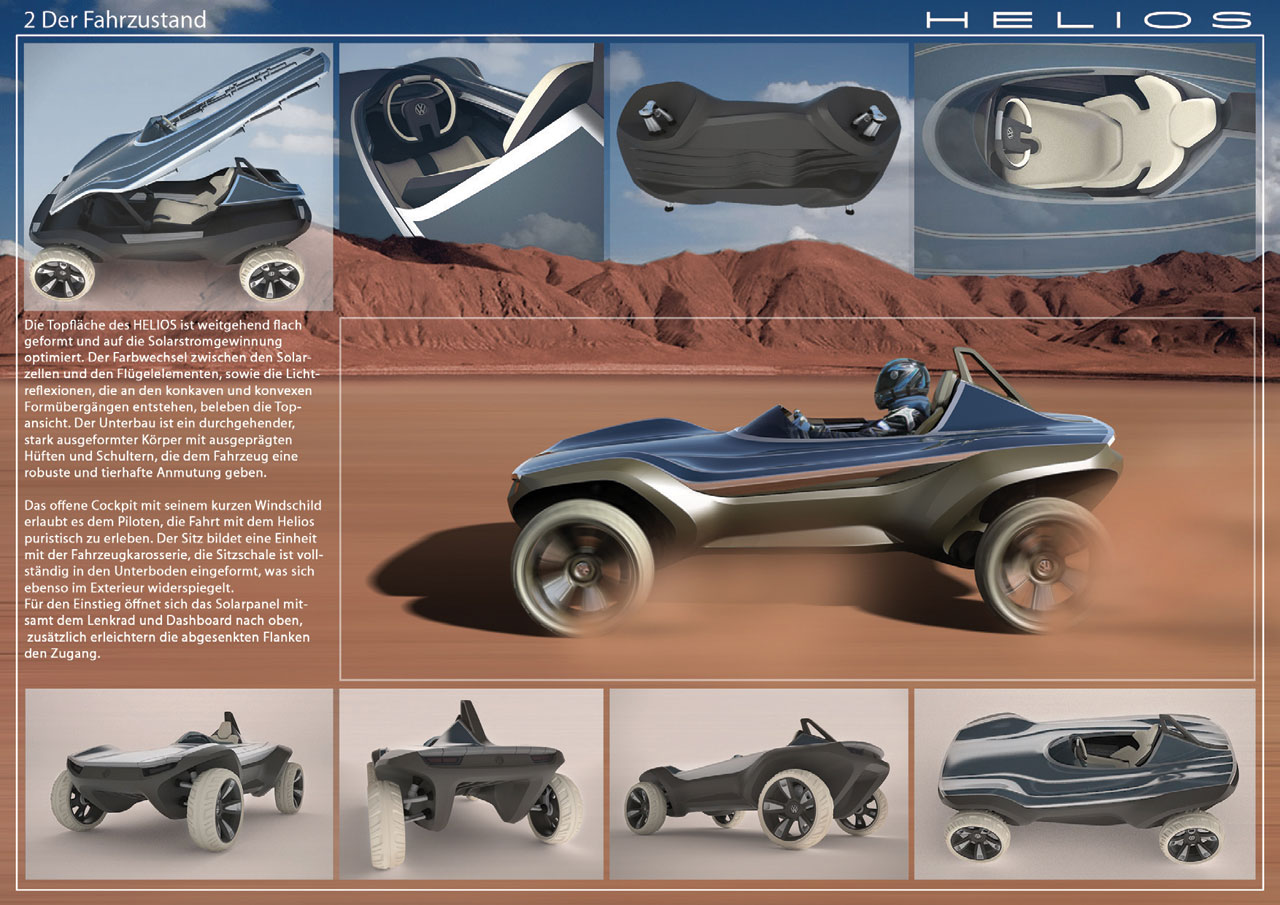Click the front wheel of the driving buggy
This screenshot has height=905, width=1280.
point(583,567)
